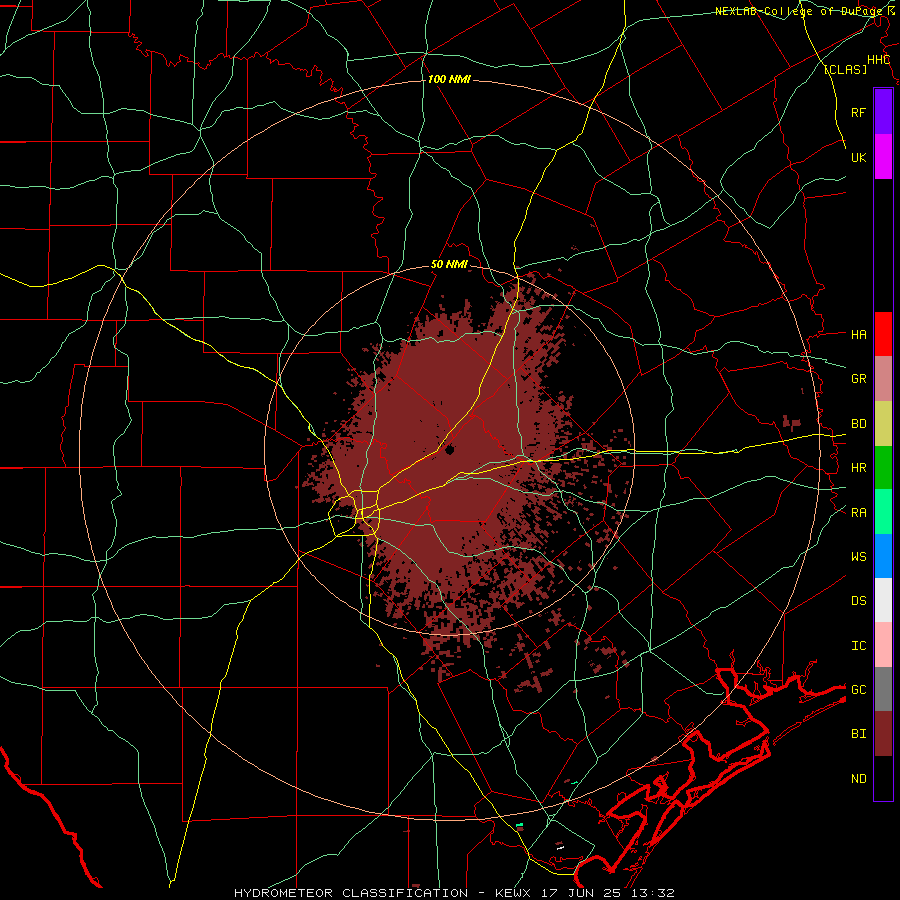
Task: Pick the dusty pink GR legend swatch
Action: (883, 379)
